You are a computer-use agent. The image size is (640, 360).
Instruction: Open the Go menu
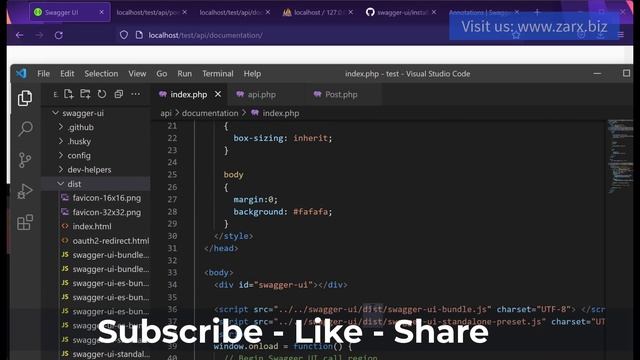[x=162, y=73]
